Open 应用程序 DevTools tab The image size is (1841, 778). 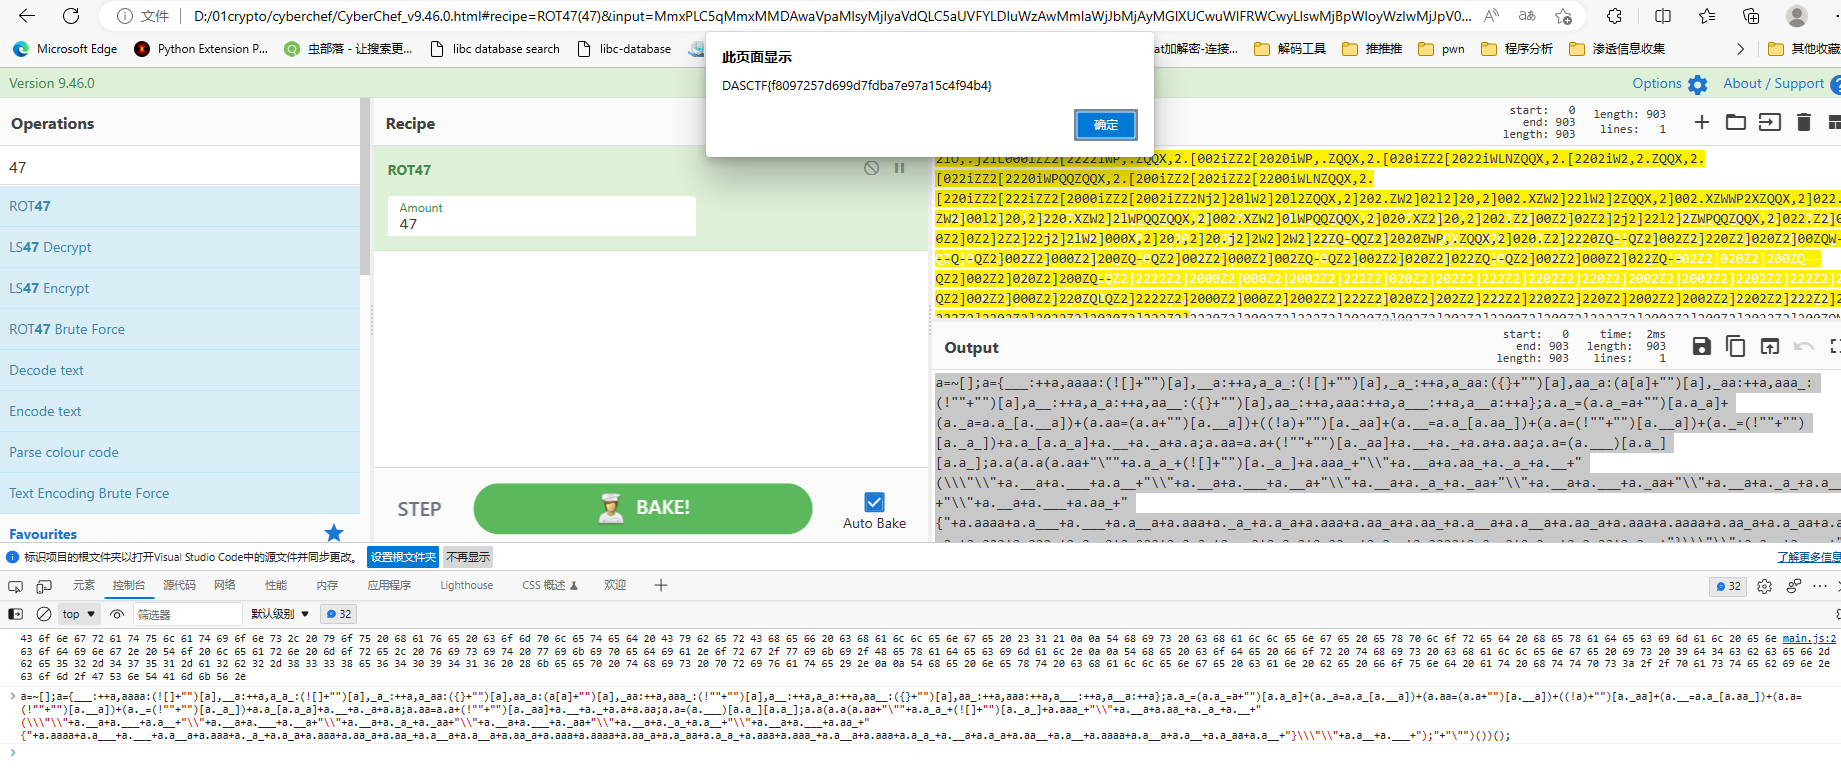pos(389,585)
